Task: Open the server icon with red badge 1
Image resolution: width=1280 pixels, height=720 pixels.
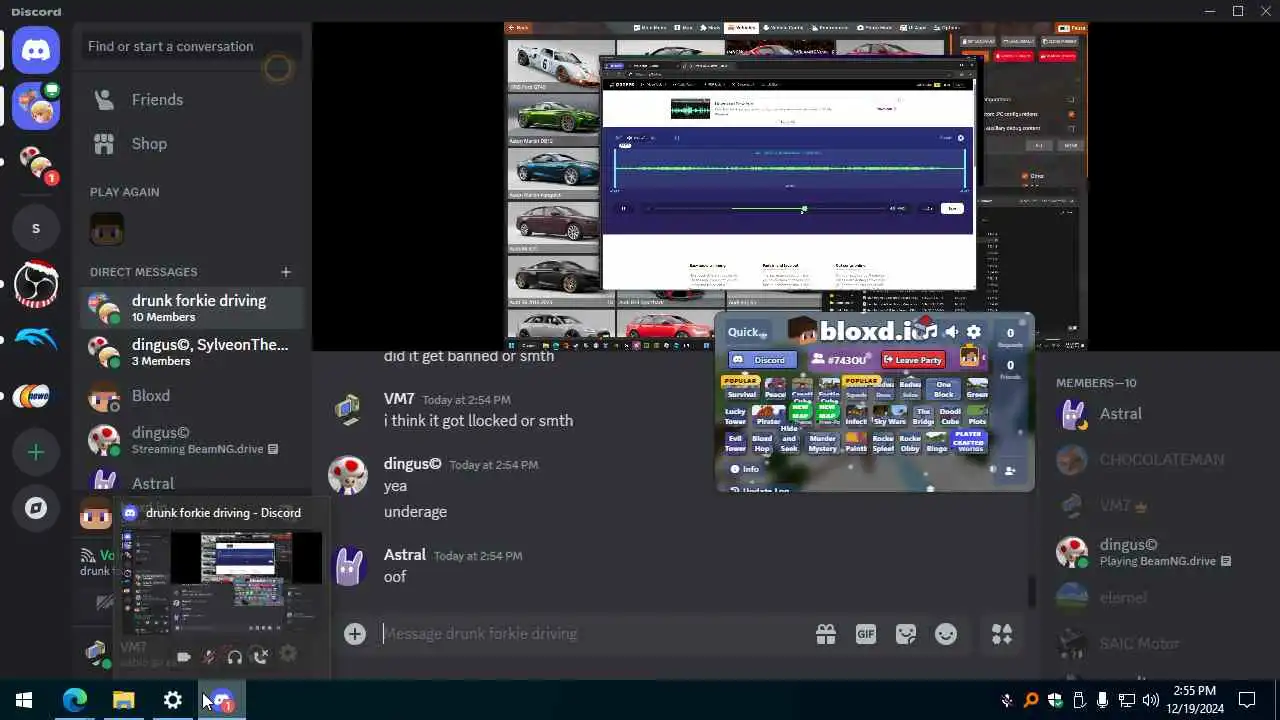Action: coord(36,164)
